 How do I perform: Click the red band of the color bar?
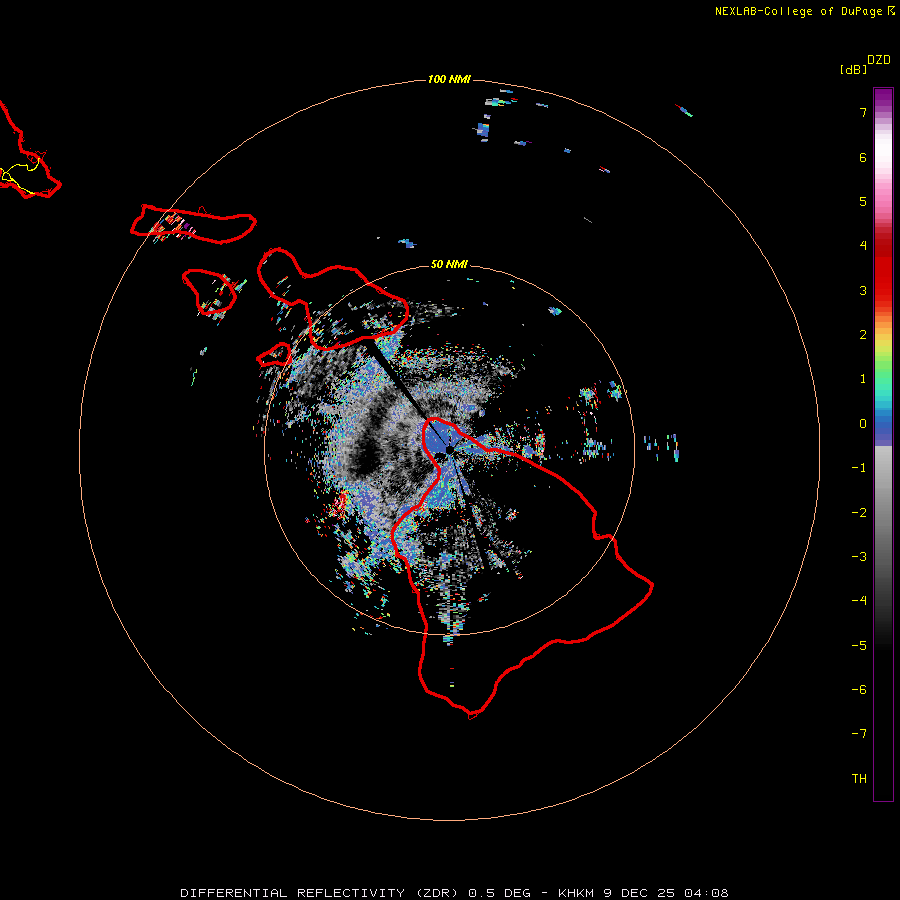click(883, 270)
